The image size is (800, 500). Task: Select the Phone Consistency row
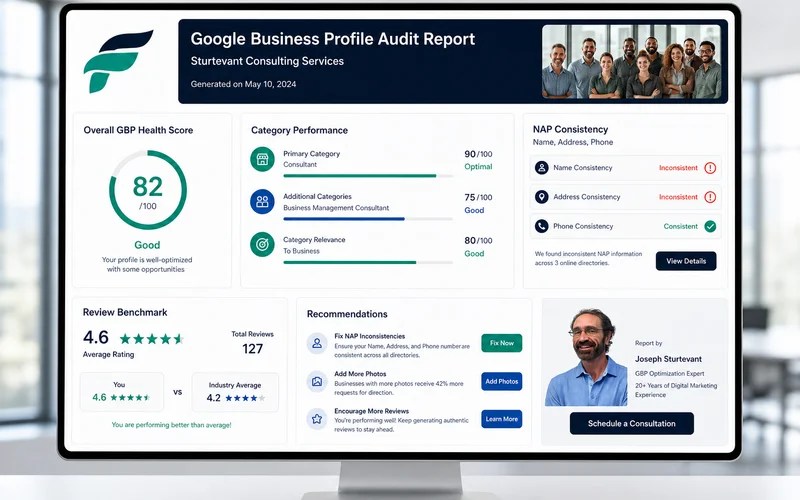tap(626, 226)
